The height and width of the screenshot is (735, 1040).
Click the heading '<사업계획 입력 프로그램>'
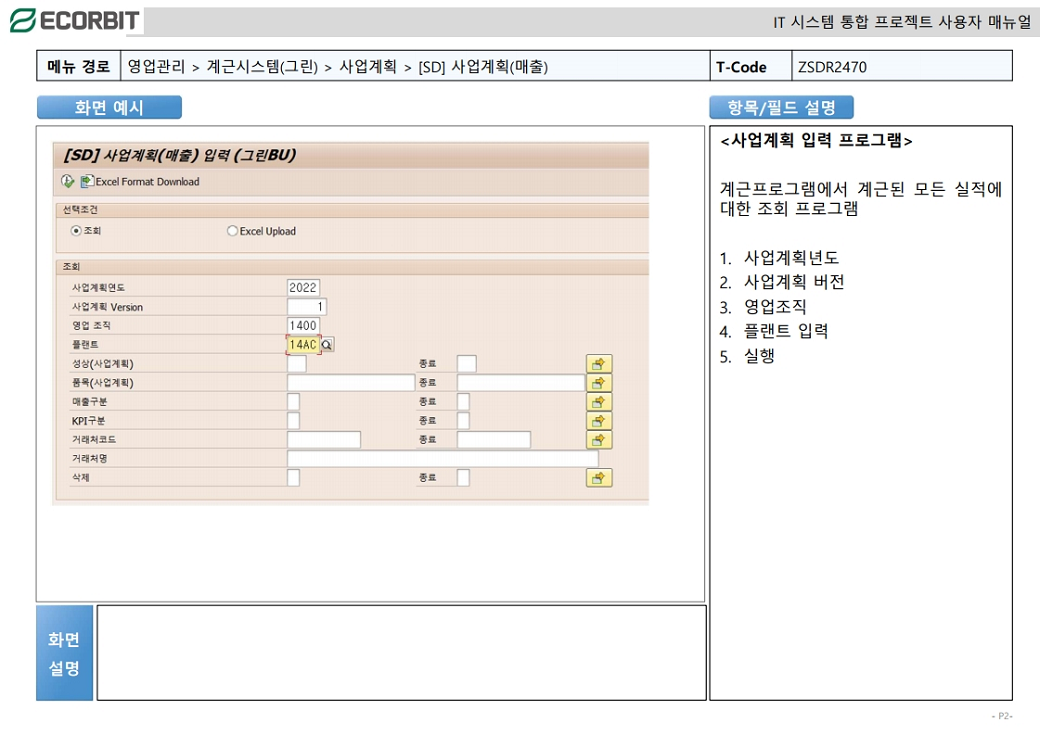[x=816, y=141]
